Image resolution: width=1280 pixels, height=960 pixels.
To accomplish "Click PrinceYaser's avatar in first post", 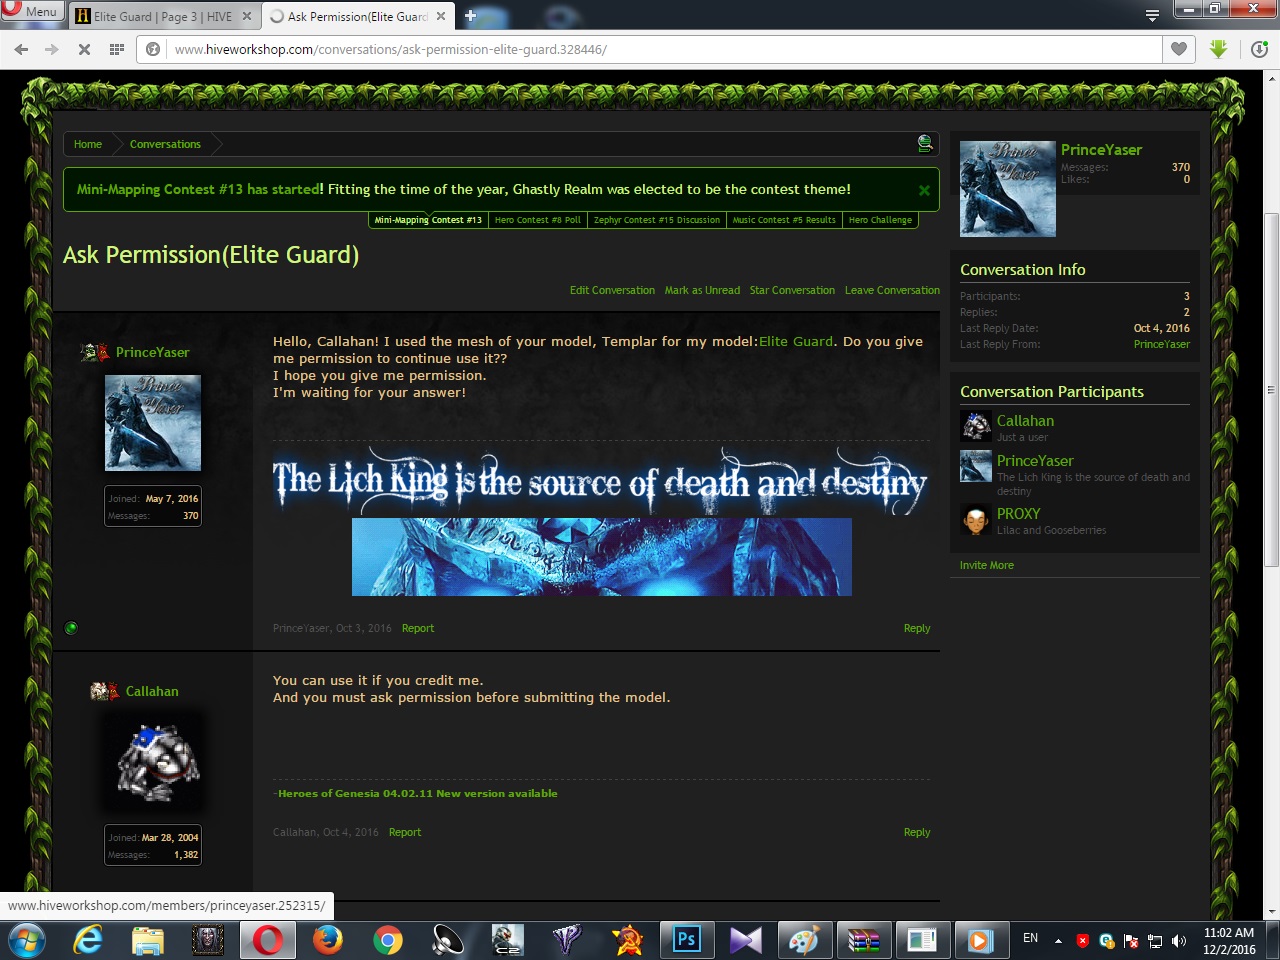I will pos(153,423).
